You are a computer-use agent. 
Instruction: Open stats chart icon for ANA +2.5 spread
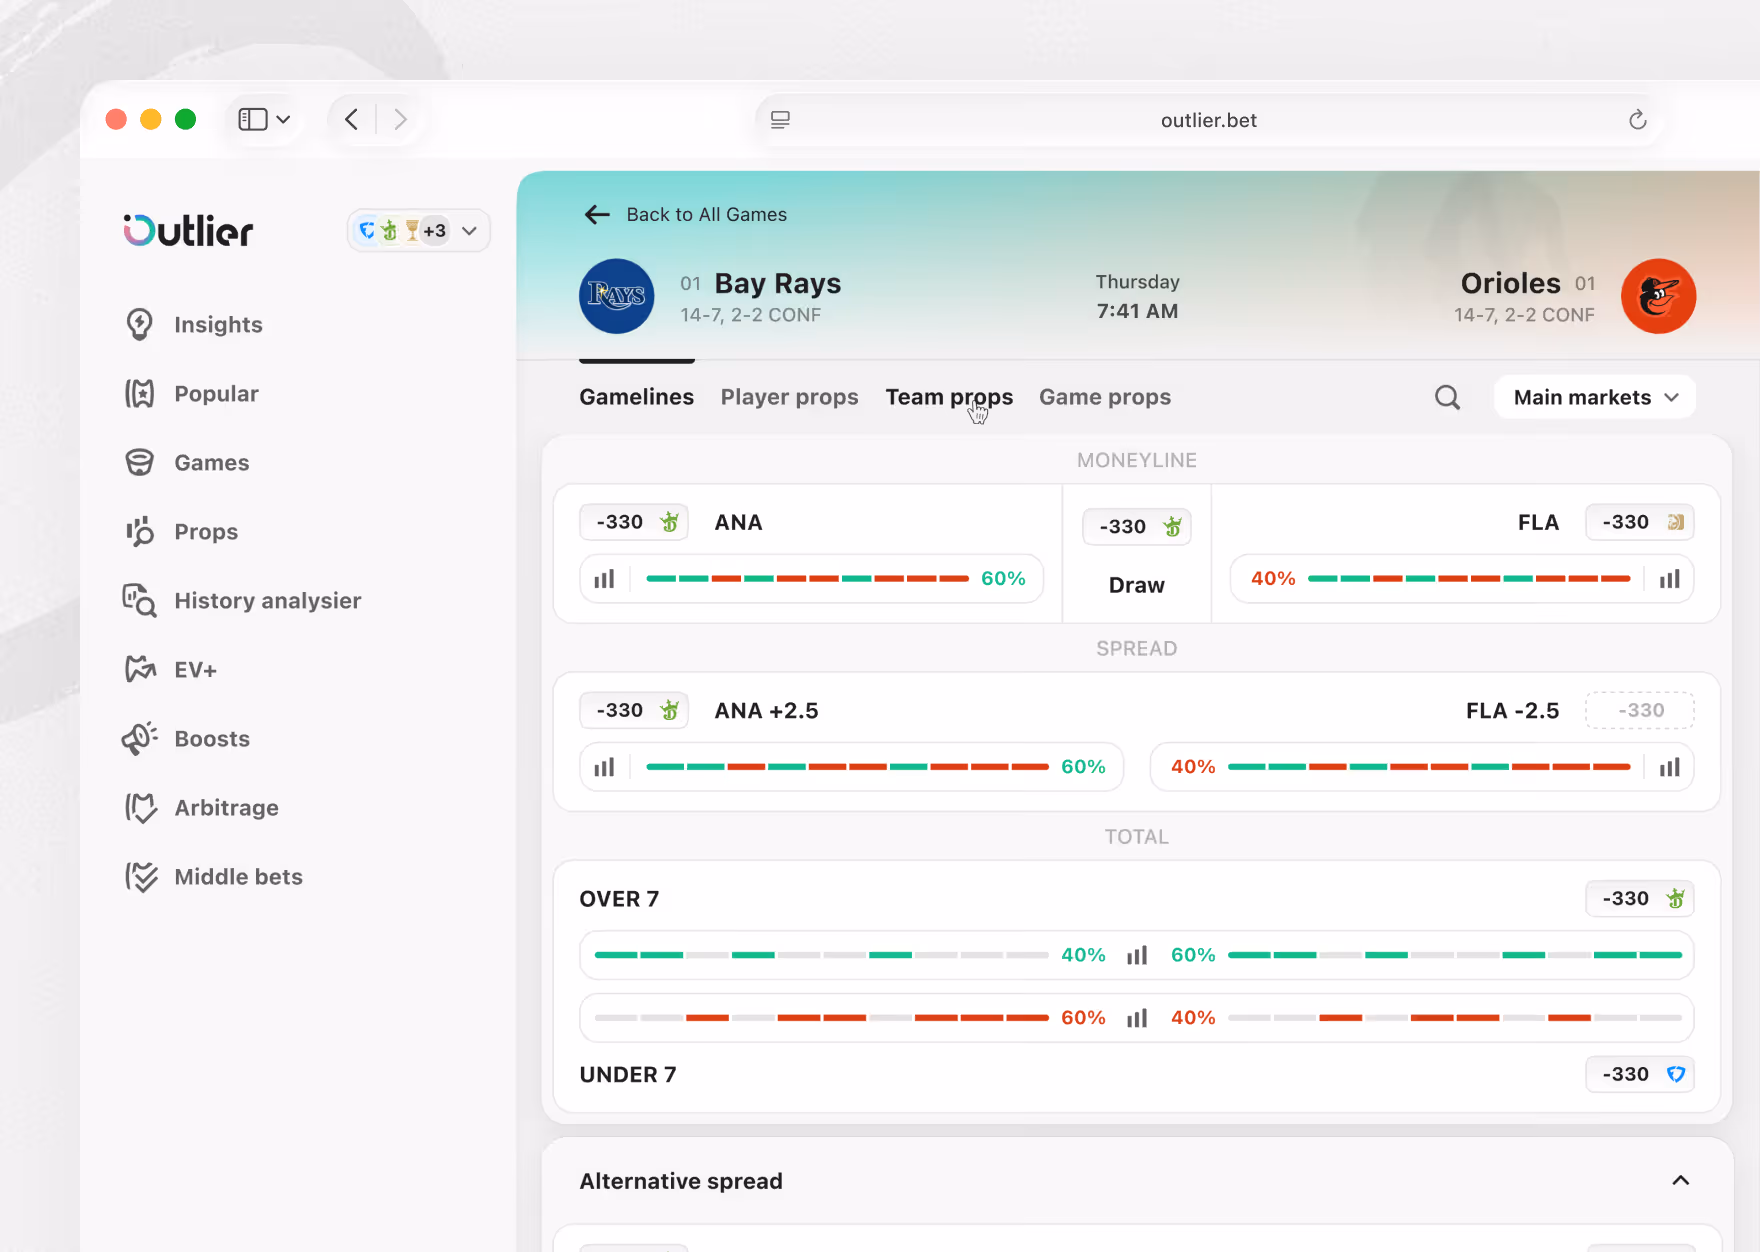pyautogui.click(x=604, y=767)
